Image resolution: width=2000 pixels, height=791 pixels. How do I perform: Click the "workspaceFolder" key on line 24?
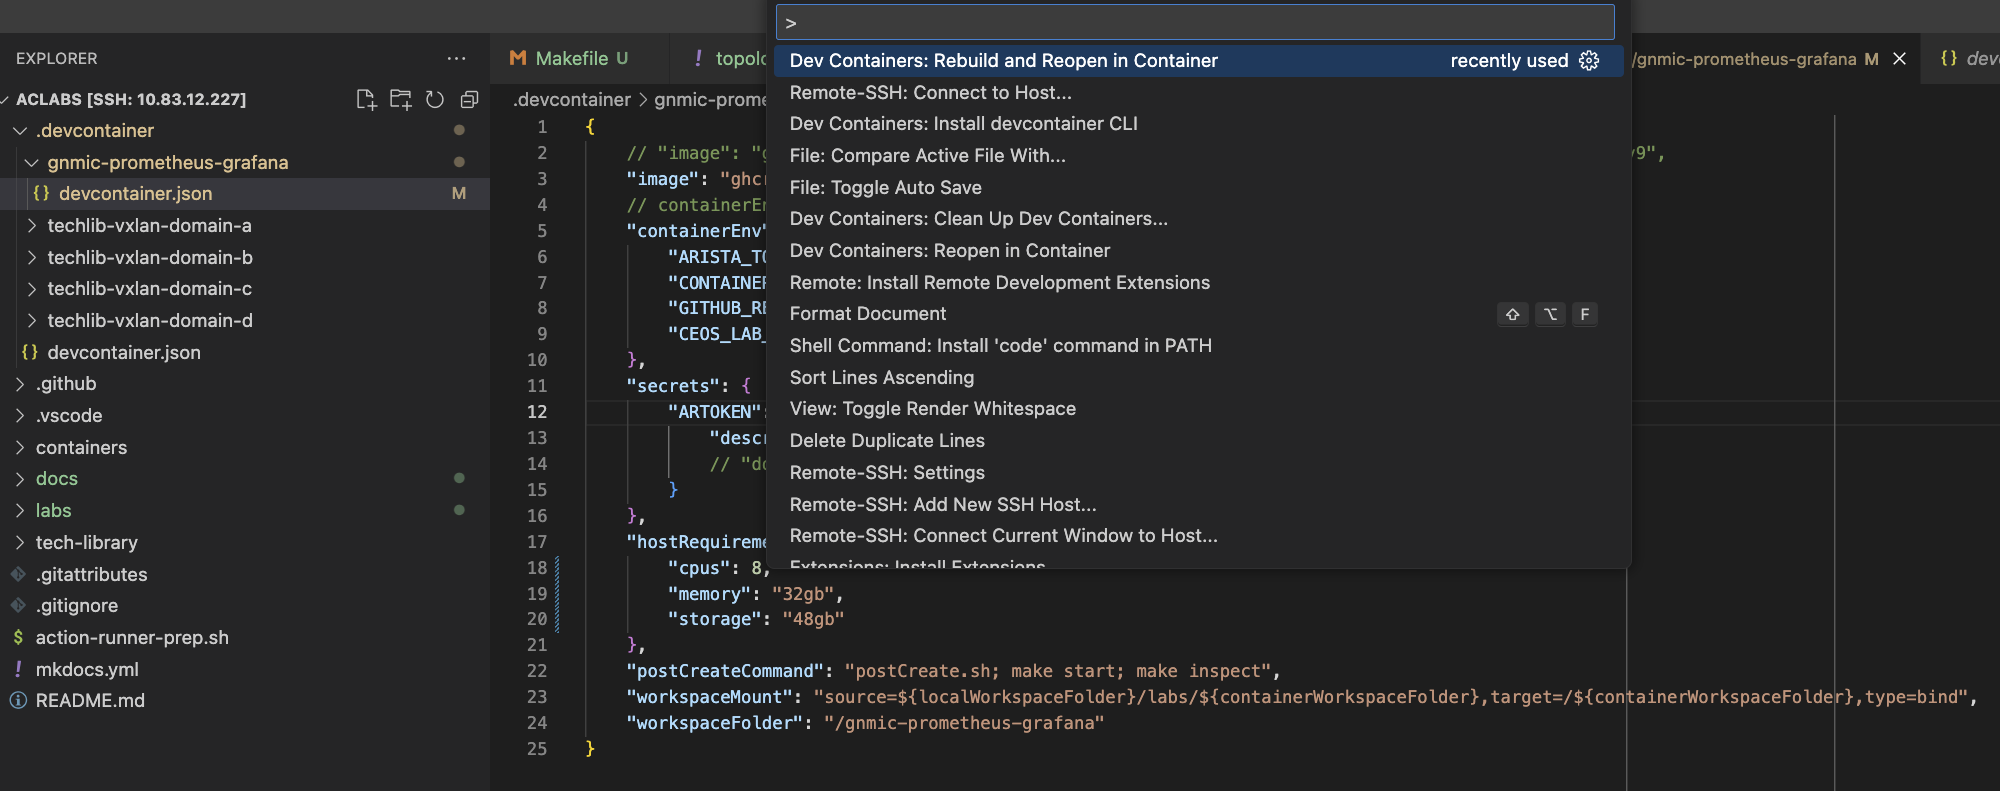click(x=715, y=723)
